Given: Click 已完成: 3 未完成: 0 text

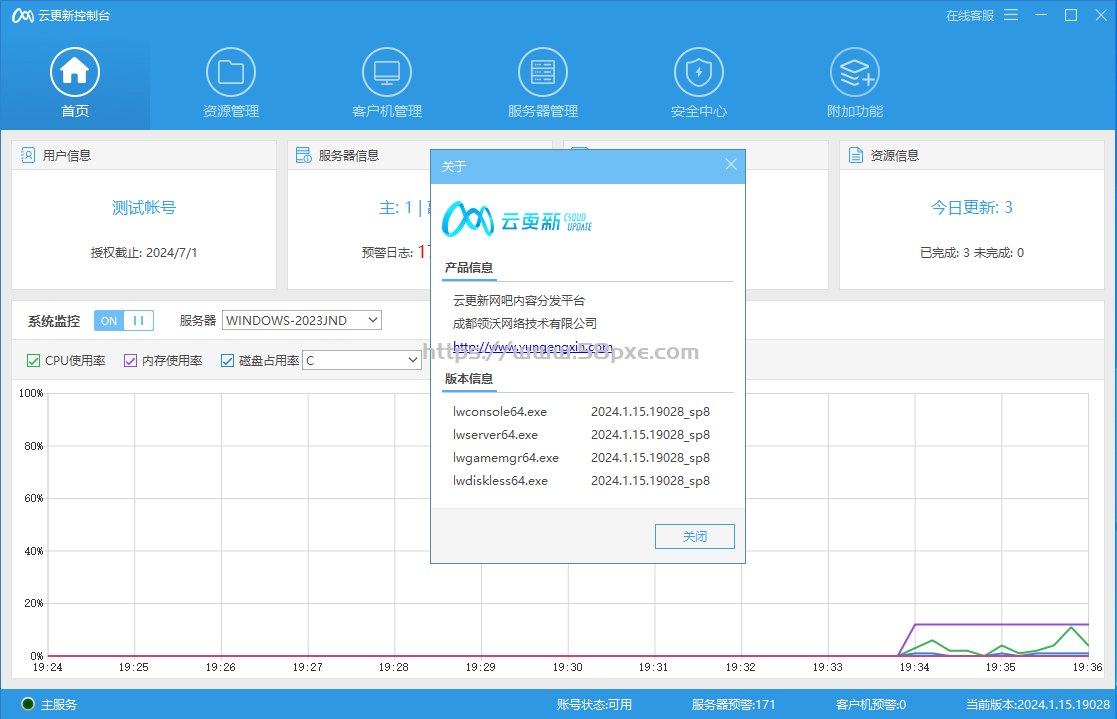Looking at the screenshot, I should tap(972, 253).
